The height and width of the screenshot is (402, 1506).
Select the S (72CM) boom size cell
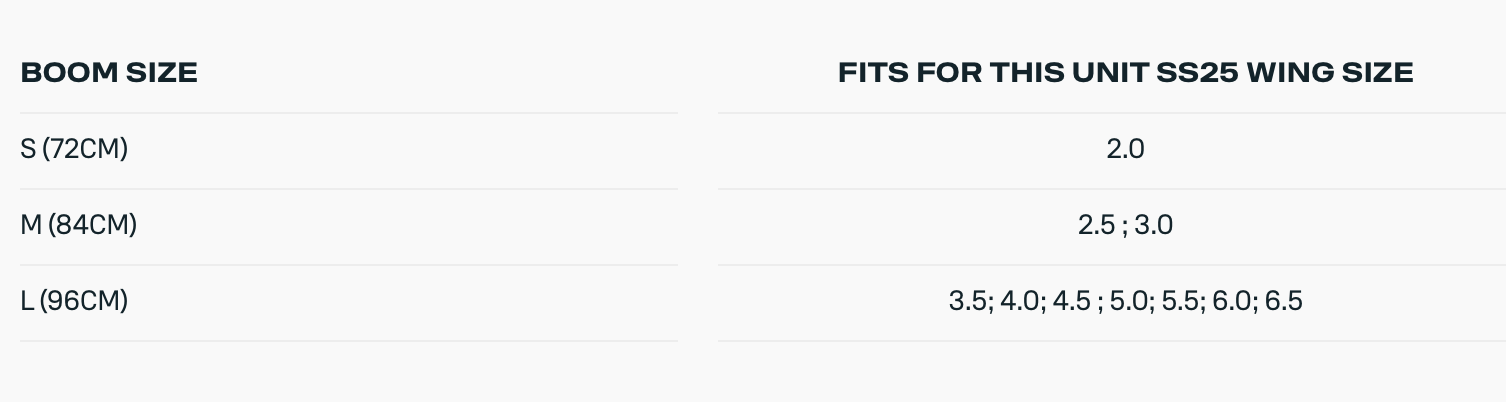point(74,150)
